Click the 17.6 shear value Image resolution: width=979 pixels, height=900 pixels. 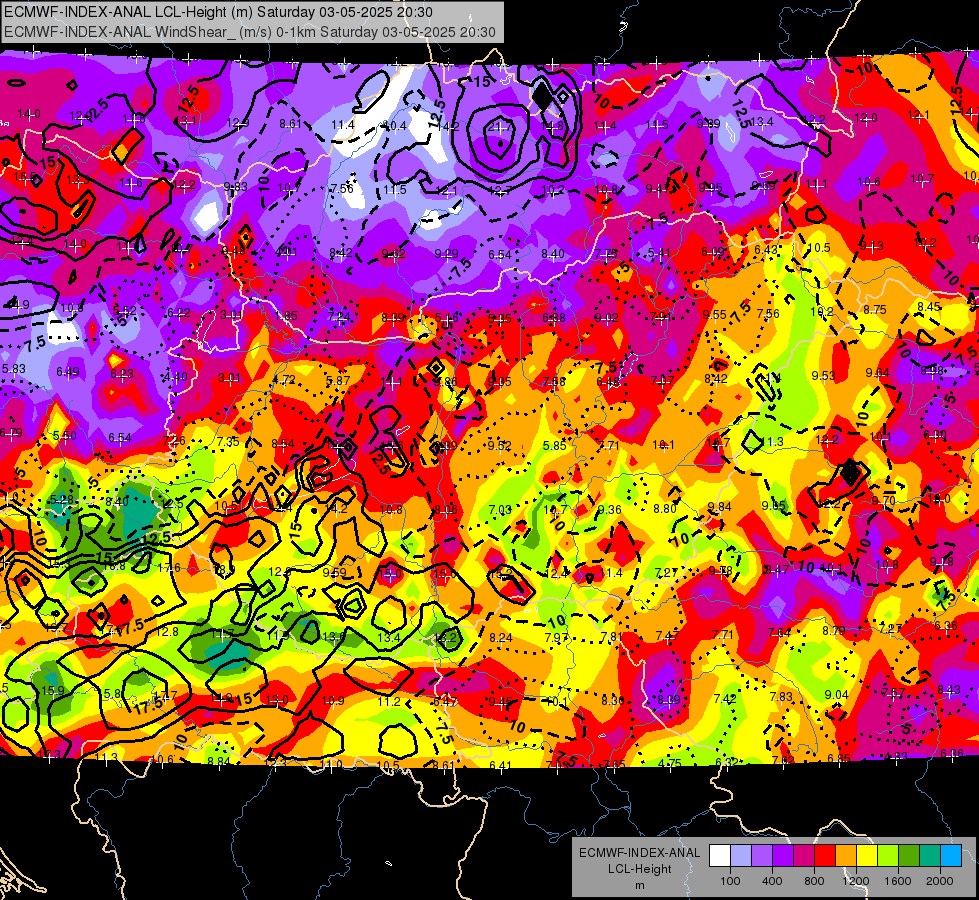click(x=169, y=568)
